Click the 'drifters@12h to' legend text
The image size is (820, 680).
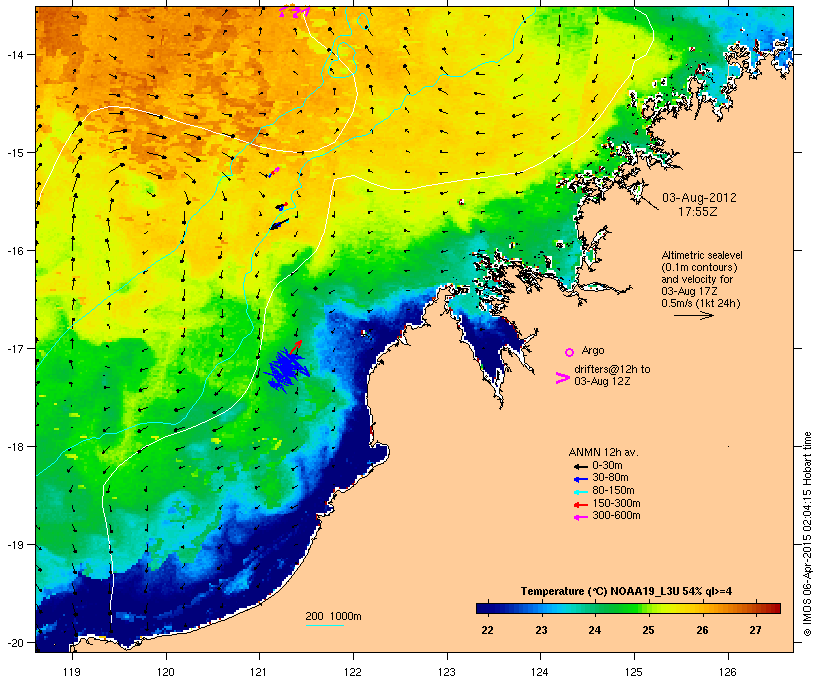[612, 369]
